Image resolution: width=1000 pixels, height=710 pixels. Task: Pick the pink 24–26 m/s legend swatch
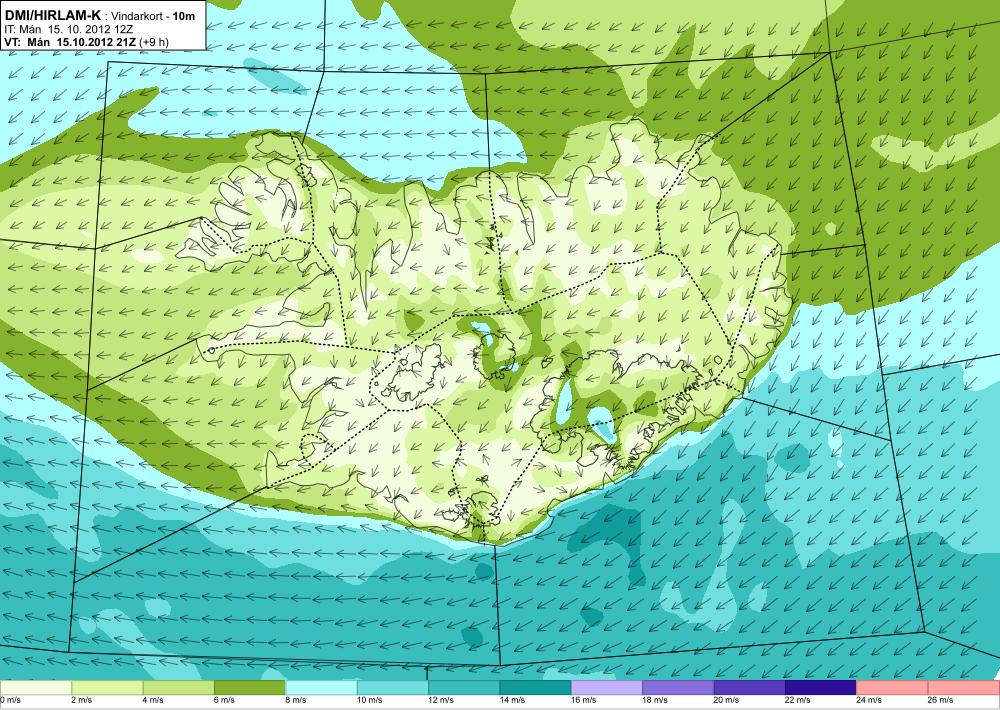click(893, 688)
